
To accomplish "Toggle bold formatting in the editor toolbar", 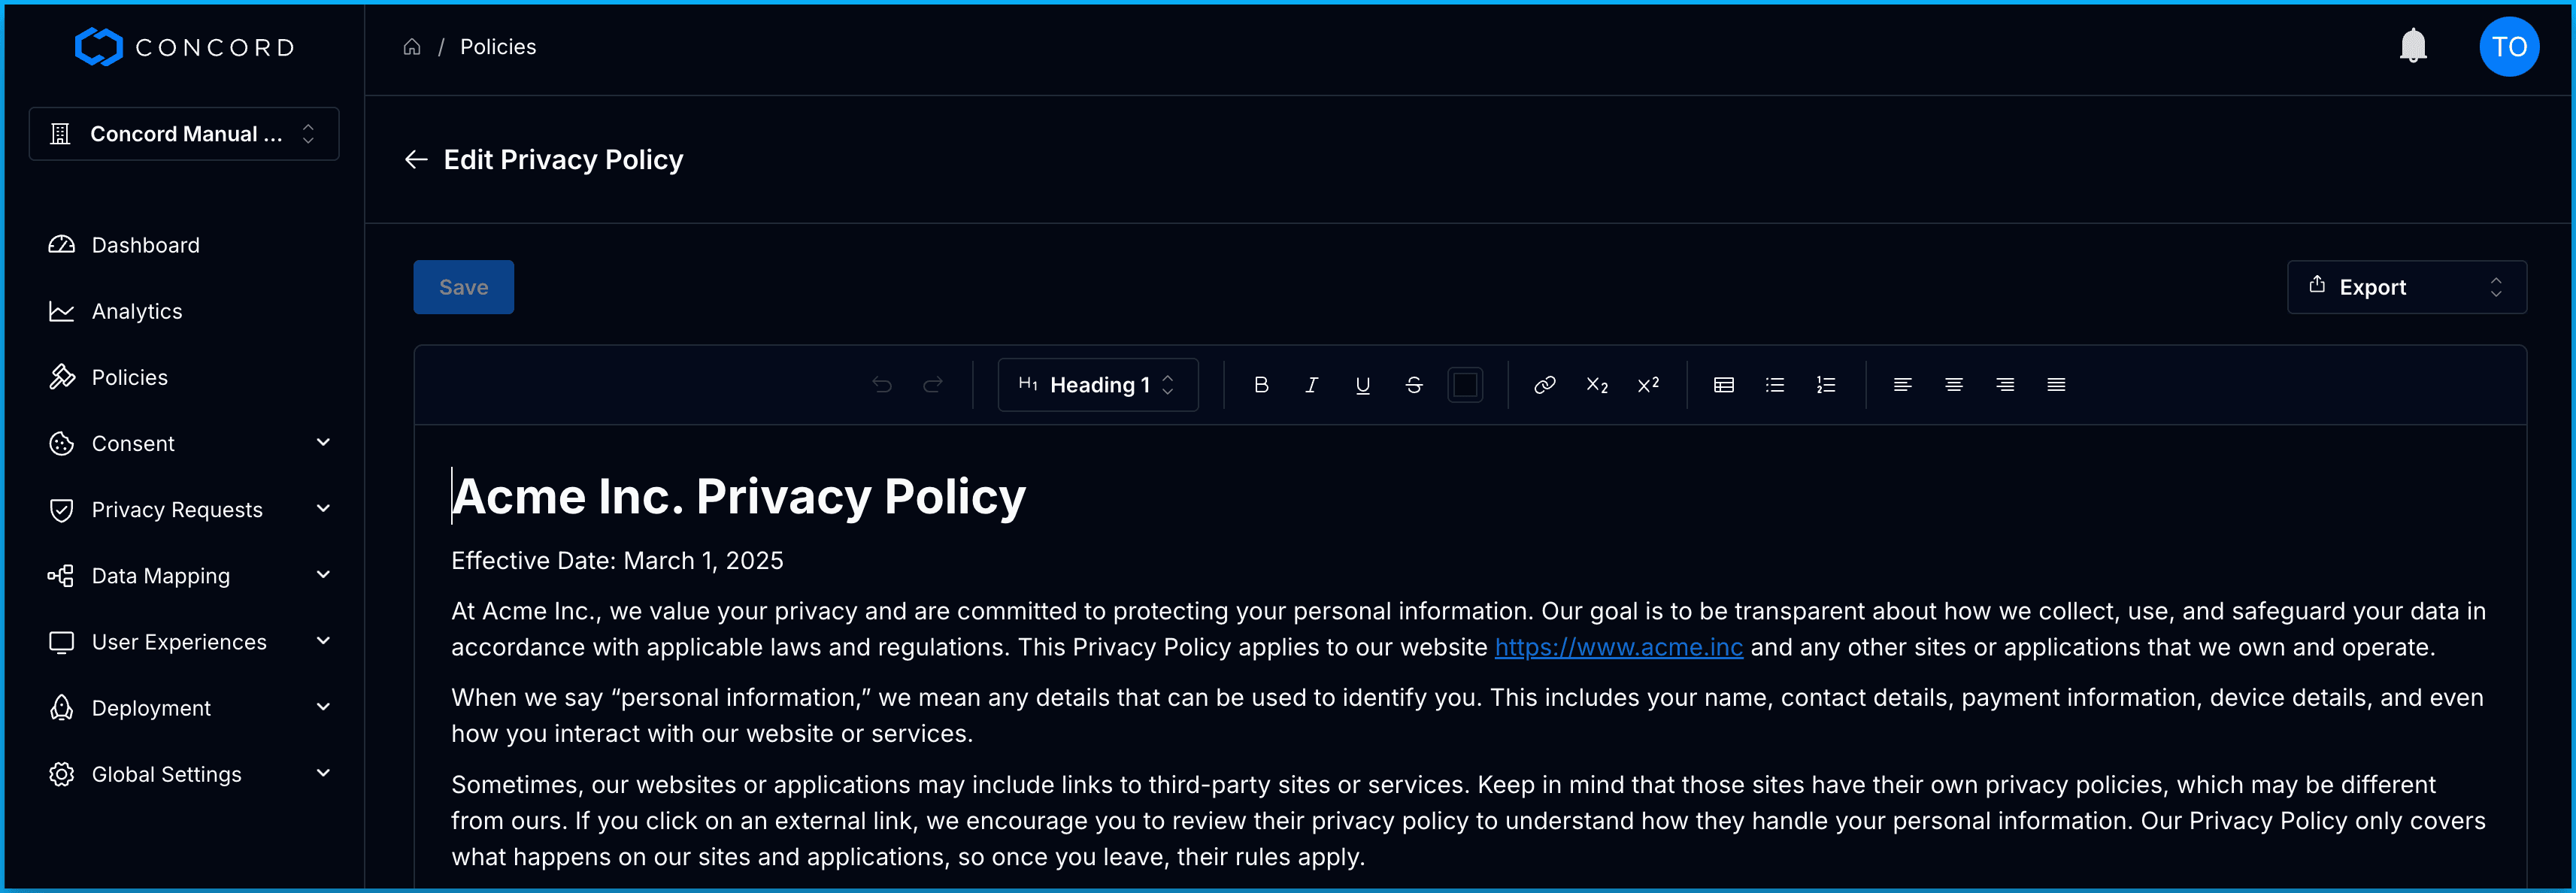I will (1261, 385).
